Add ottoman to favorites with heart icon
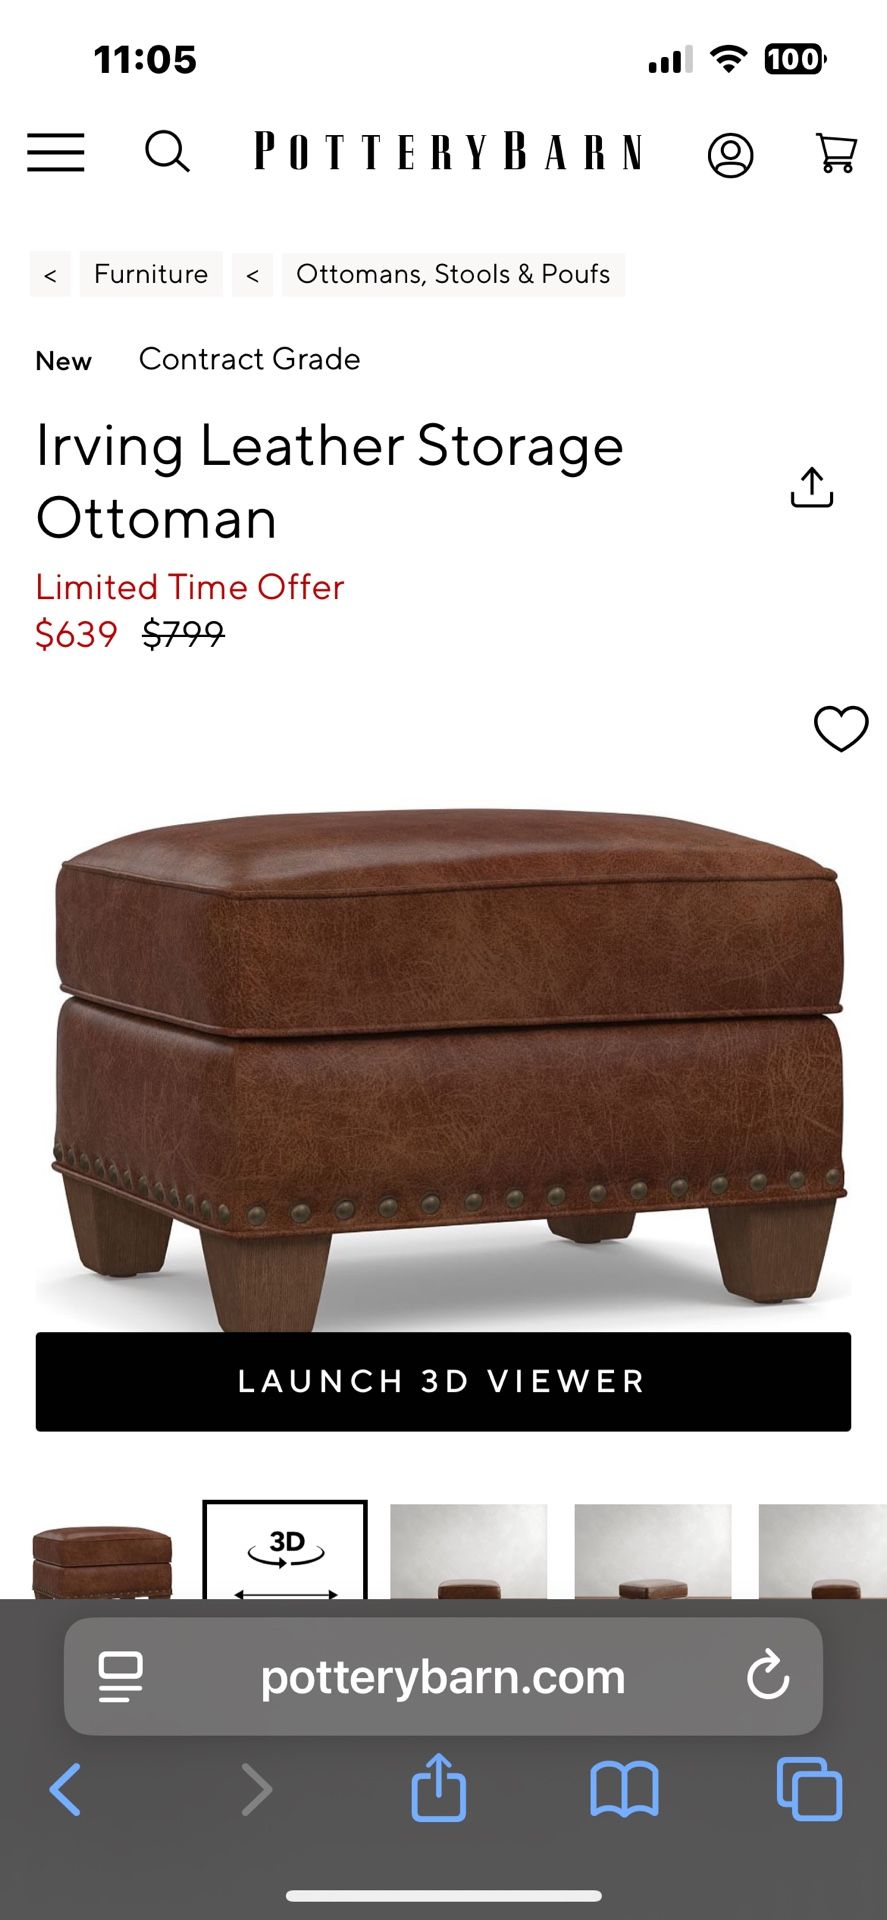Viewport: 887px width, 1920px height. click(x=841, y=728)
